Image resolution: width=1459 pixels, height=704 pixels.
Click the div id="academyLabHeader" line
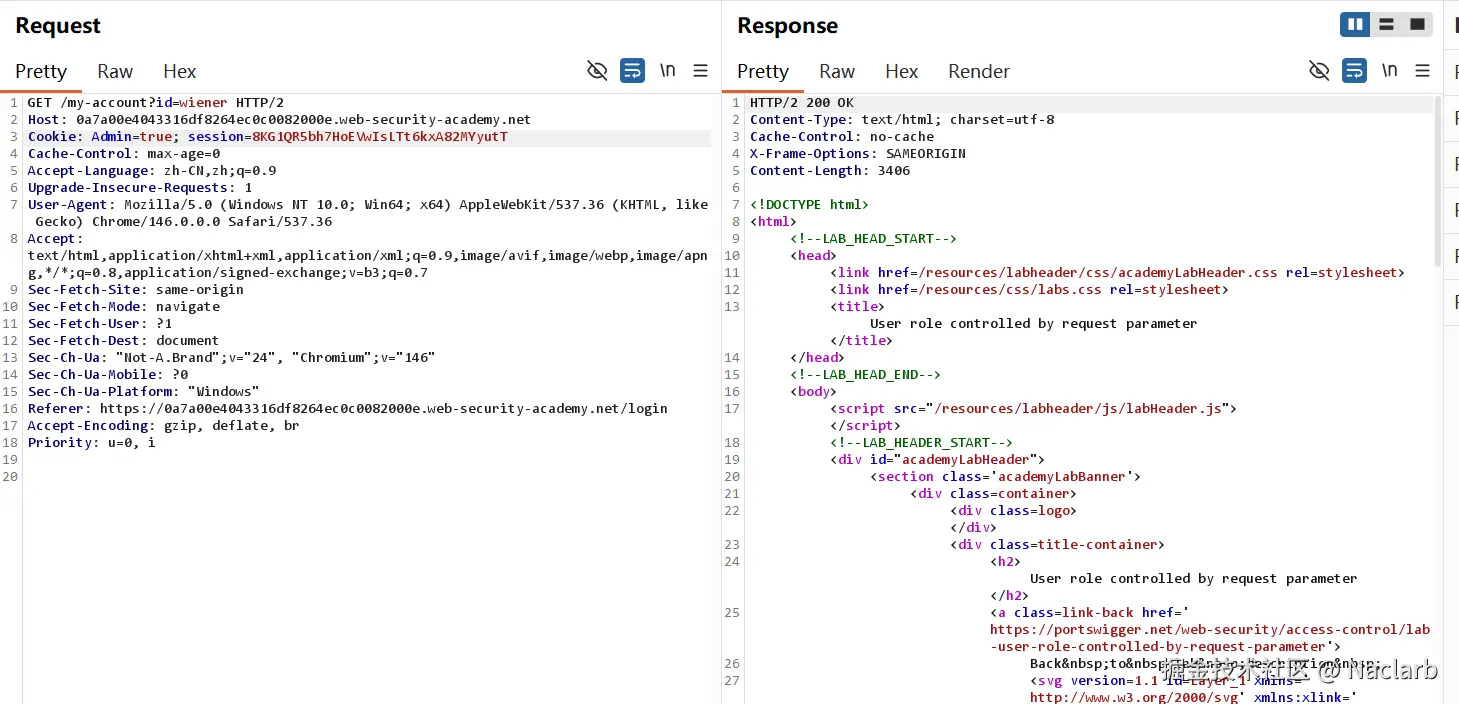point(937,459)
